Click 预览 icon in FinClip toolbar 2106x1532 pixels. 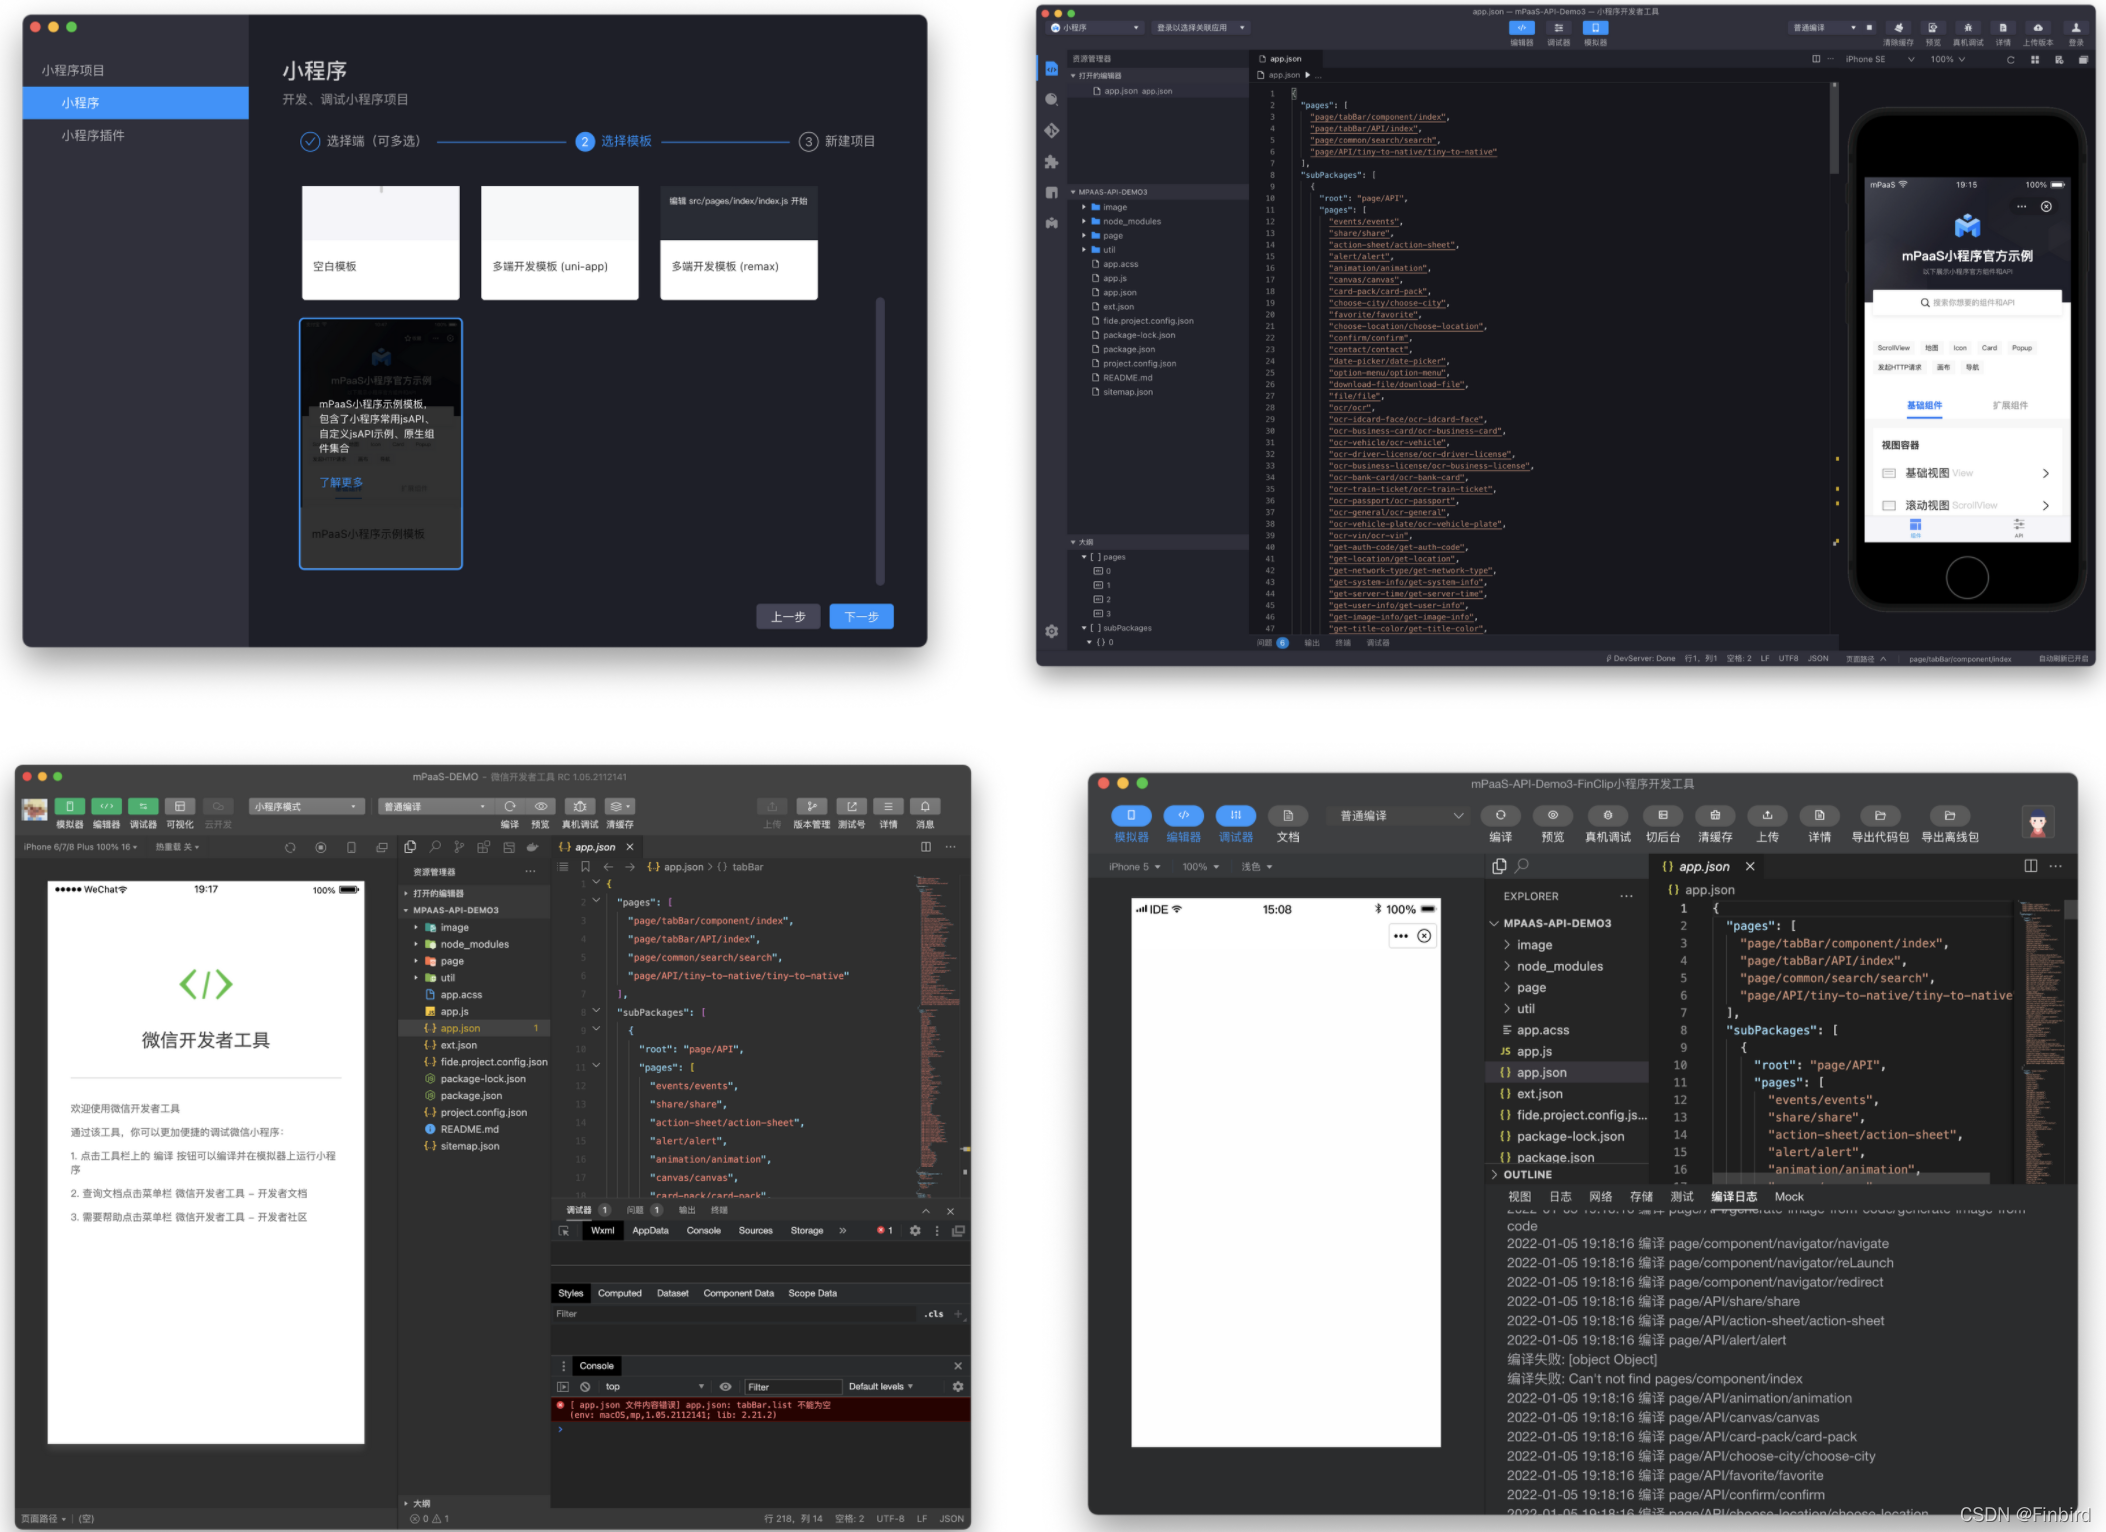1552,815
